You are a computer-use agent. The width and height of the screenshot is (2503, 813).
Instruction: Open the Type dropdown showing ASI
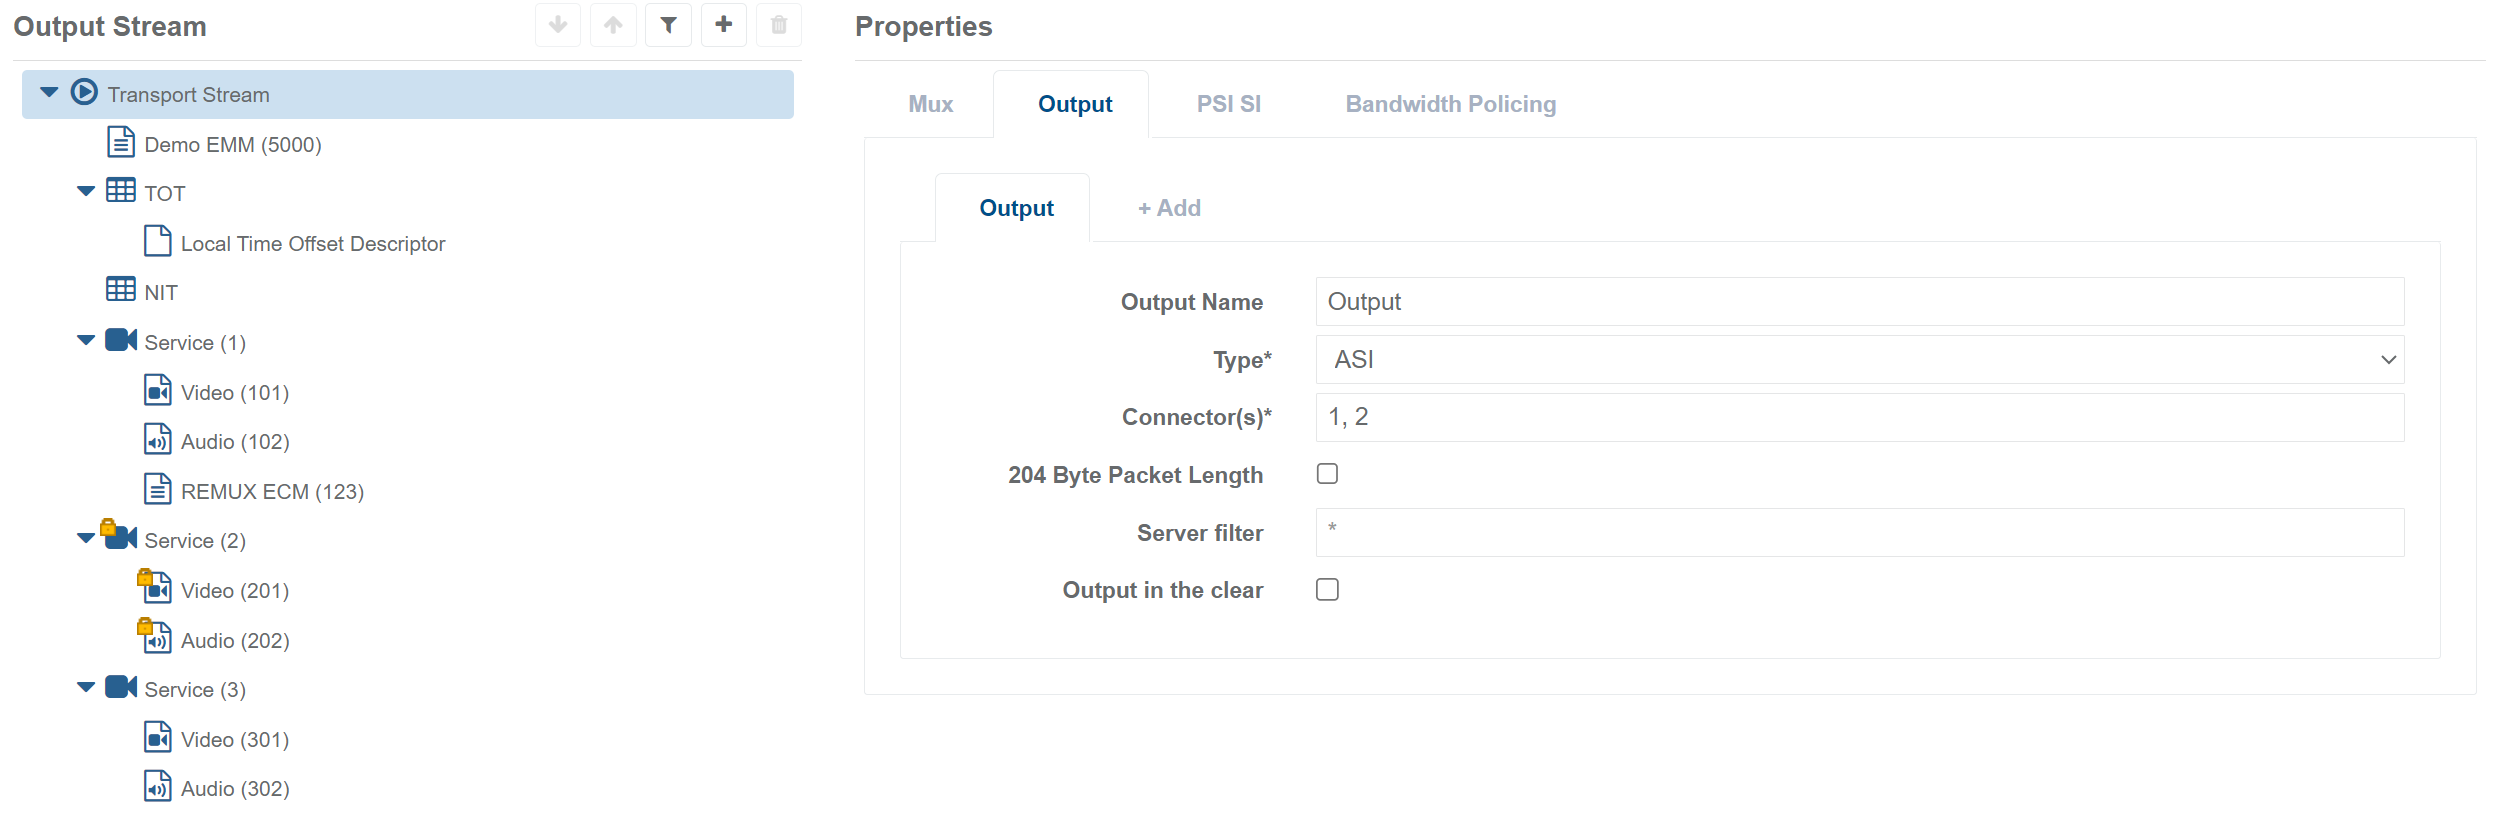coord(1859,360)
